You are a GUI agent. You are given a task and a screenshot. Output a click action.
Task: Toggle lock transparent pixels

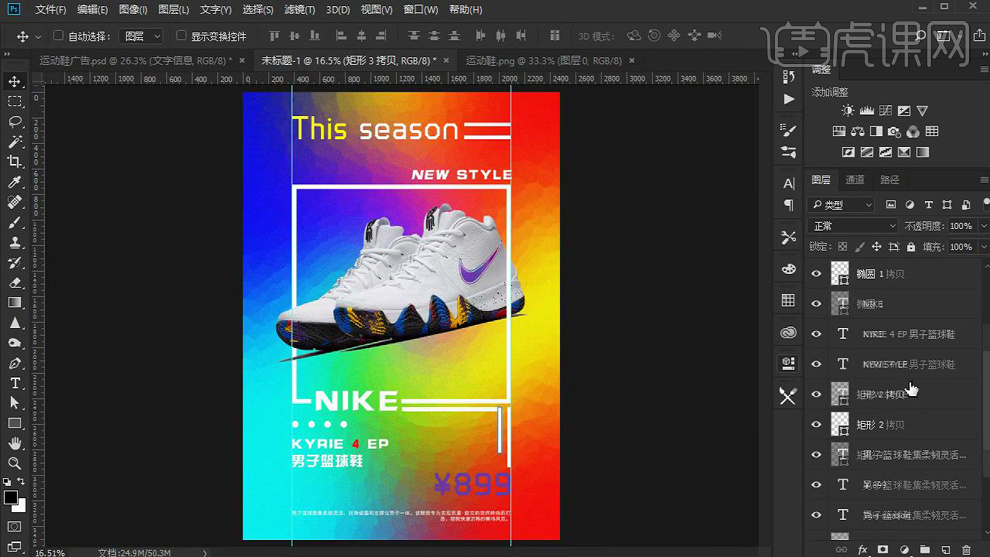(x=842, y=247)
